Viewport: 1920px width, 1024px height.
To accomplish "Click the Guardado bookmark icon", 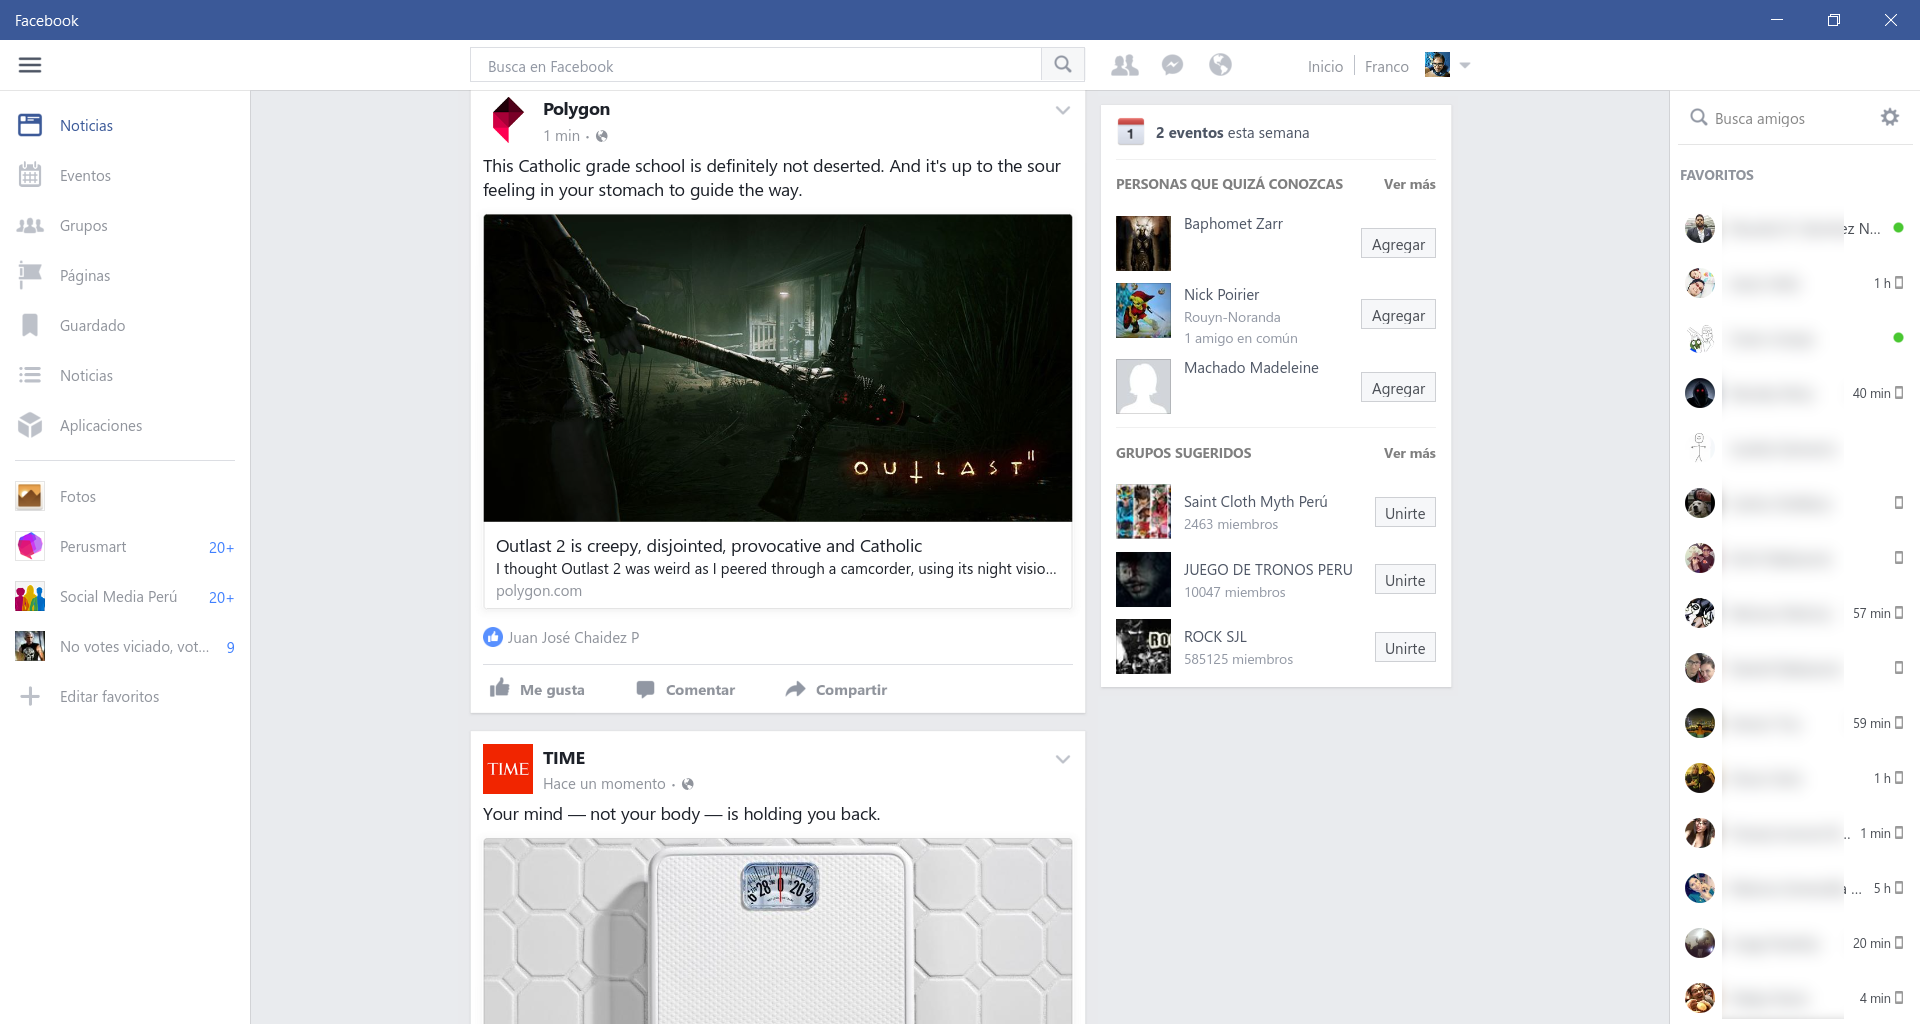I will pos(30,325).
